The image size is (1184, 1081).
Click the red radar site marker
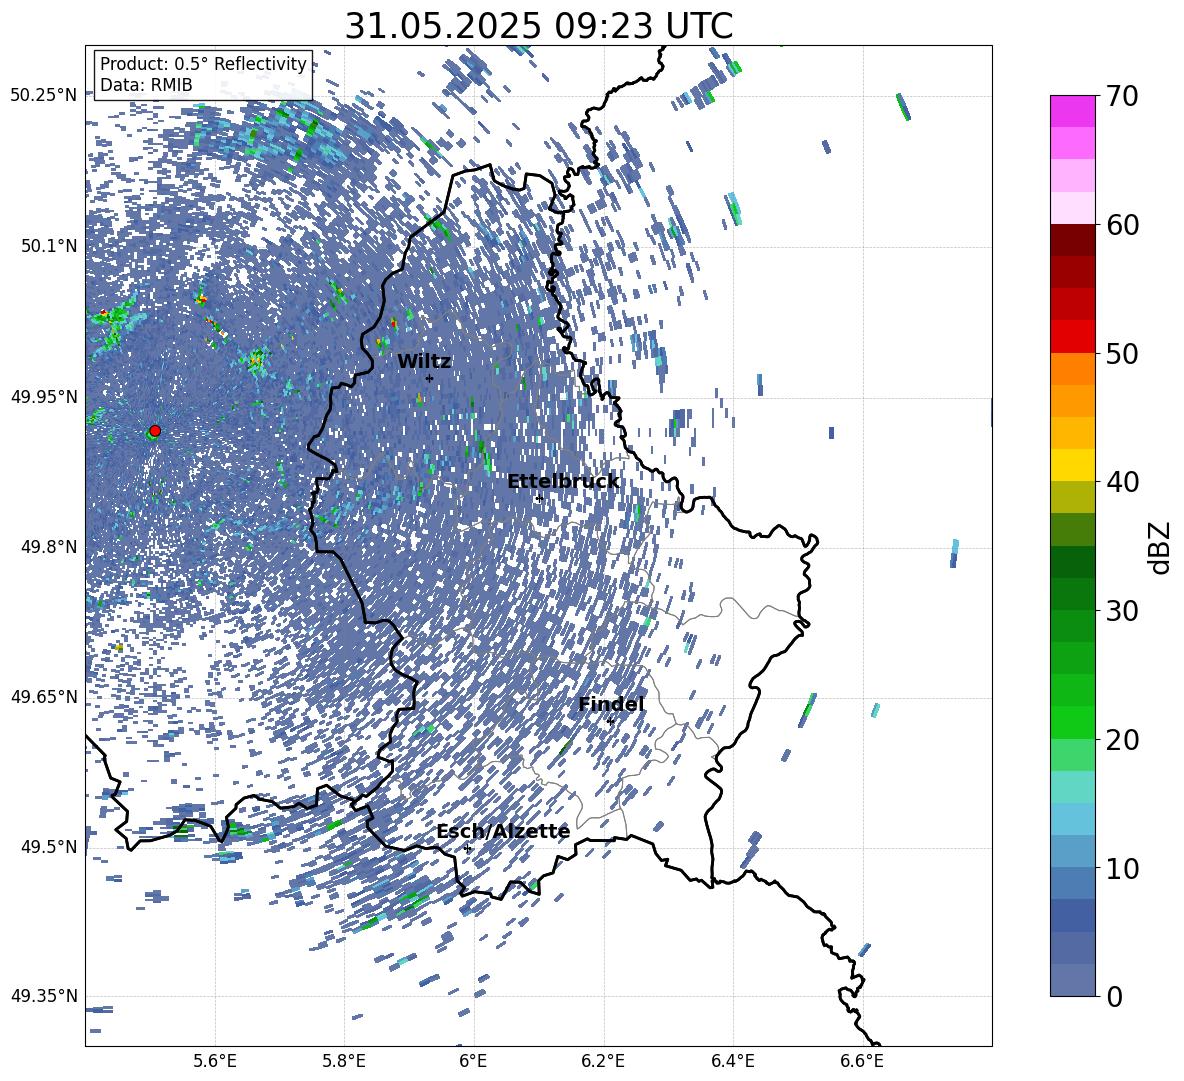tap(155, 430)
